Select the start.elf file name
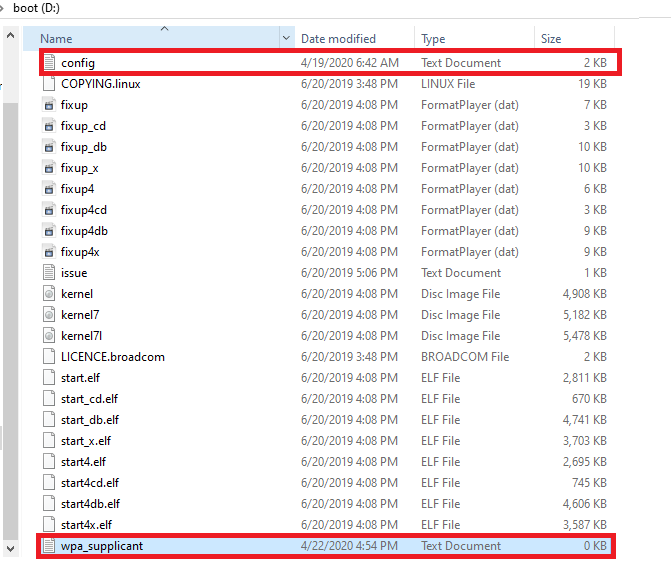This screenshot has width=671, height=562. pyautogui.click(x=80, y=378)
